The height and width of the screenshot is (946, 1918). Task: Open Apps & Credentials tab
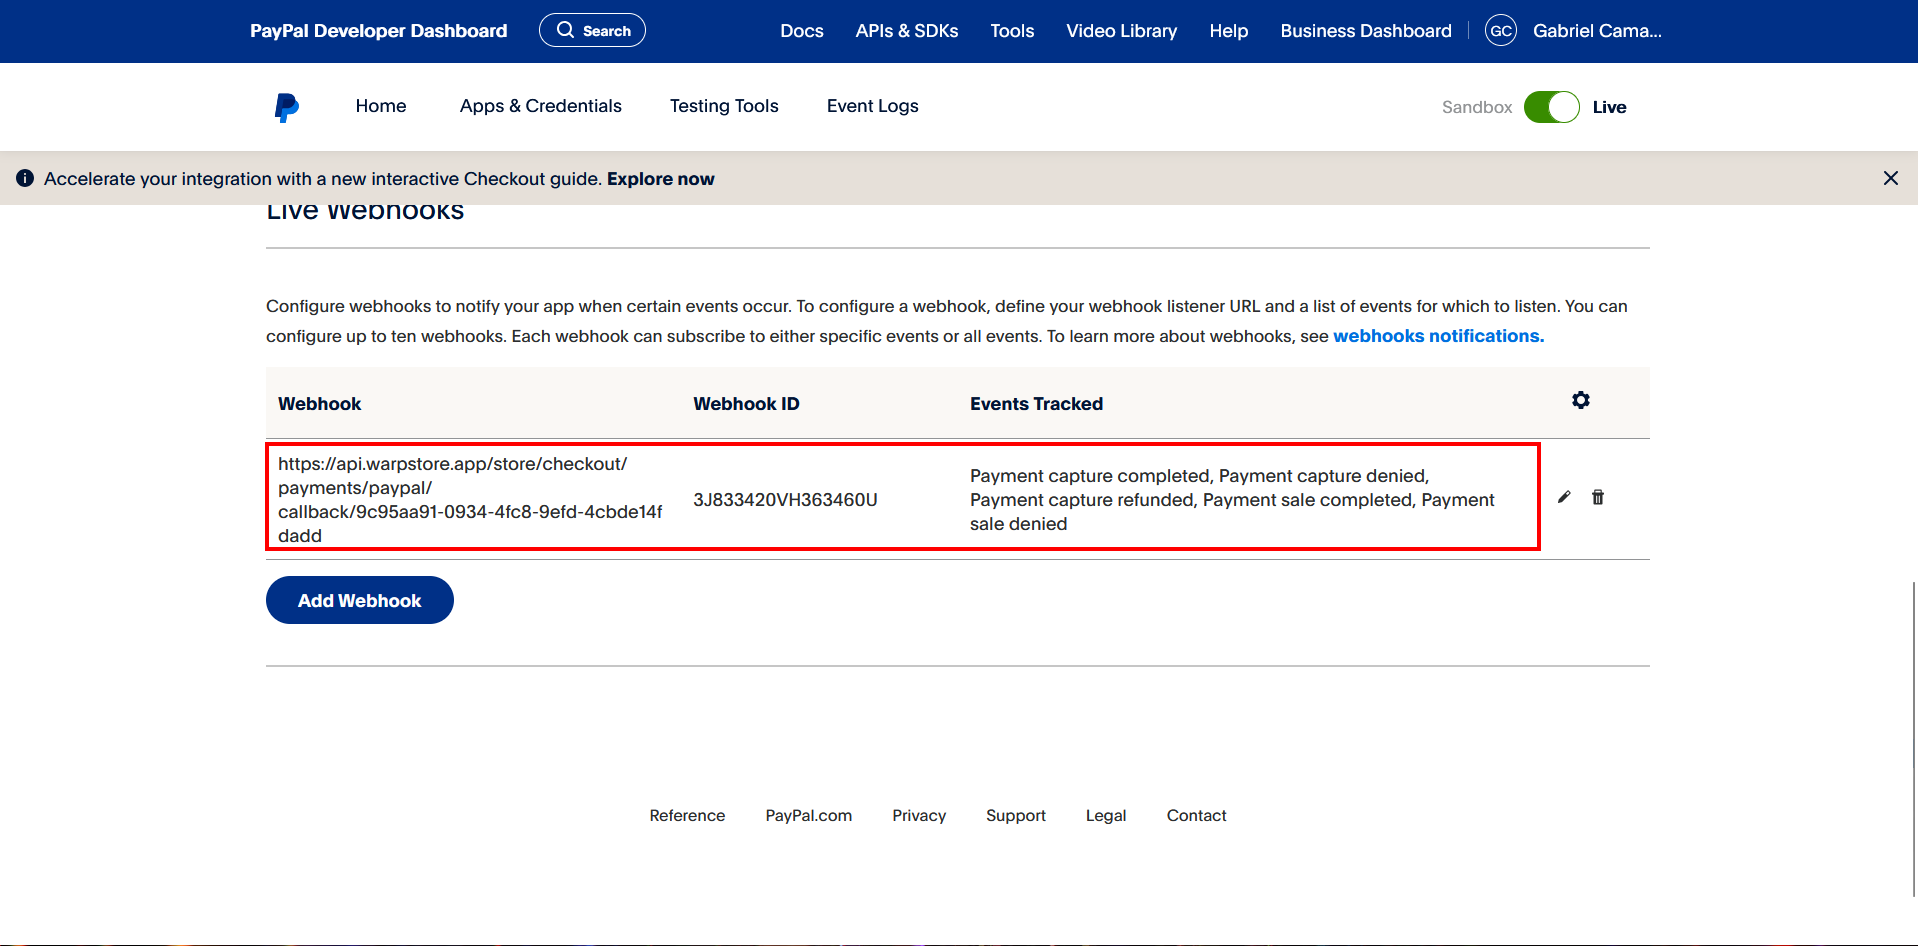(x=540, y=106)
